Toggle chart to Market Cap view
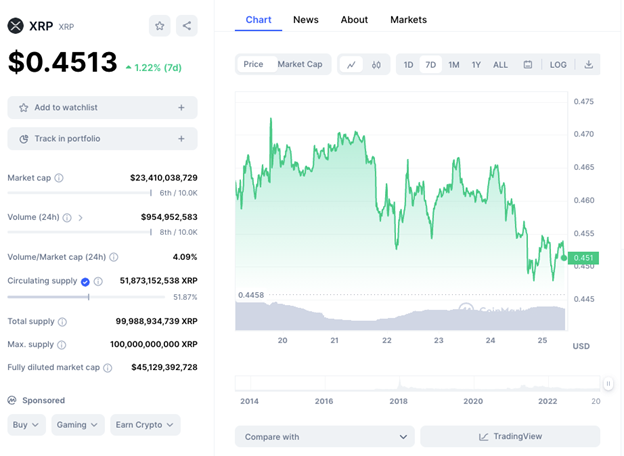Screen dimensions: 624x456 (x=300, y=65)
